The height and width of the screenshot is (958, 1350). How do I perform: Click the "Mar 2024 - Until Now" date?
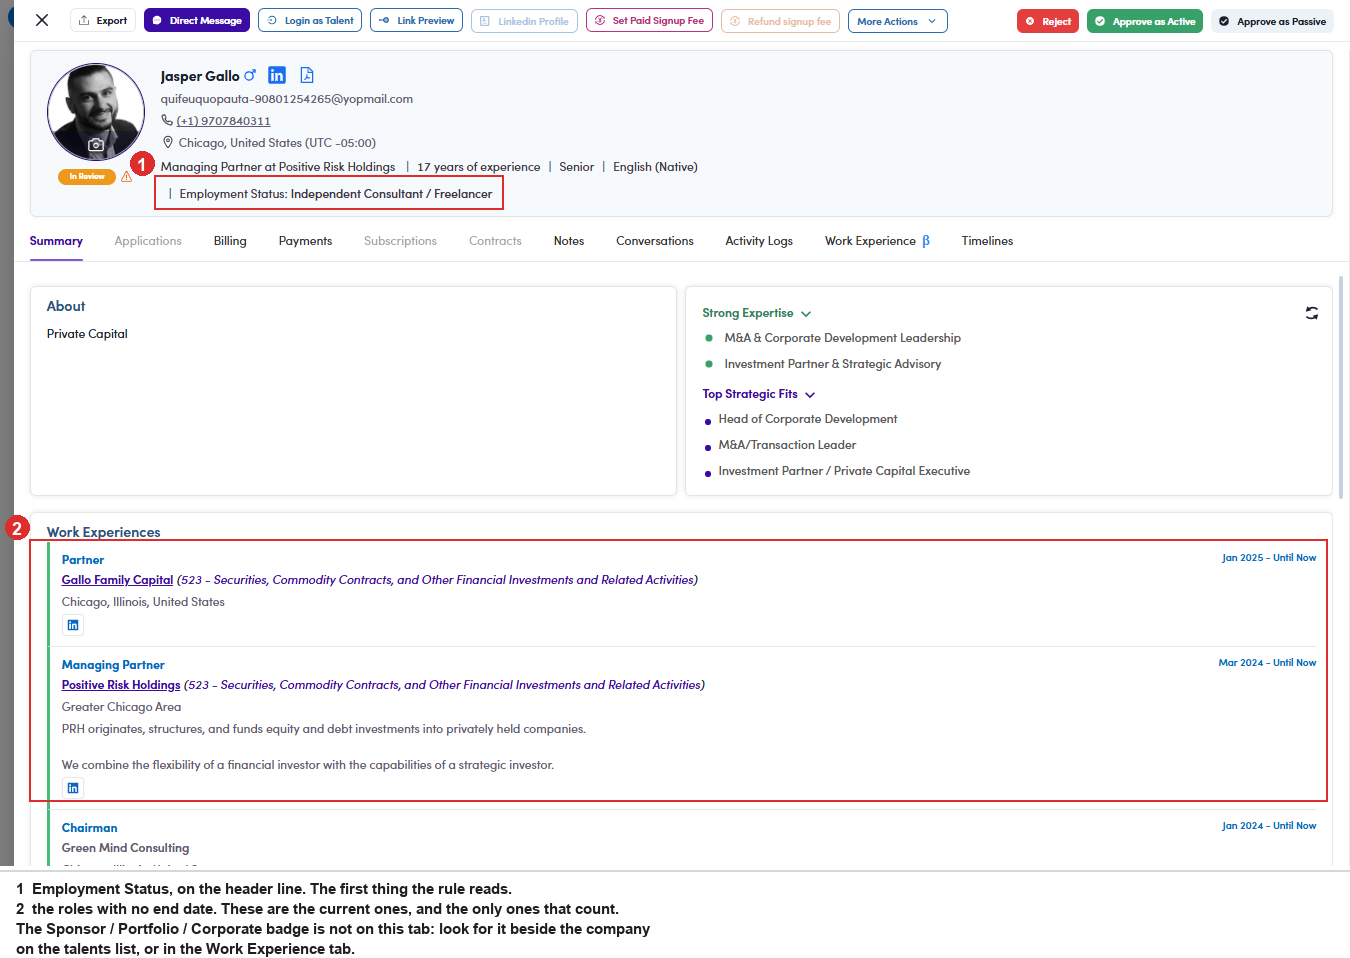(x=1267, y=663)
